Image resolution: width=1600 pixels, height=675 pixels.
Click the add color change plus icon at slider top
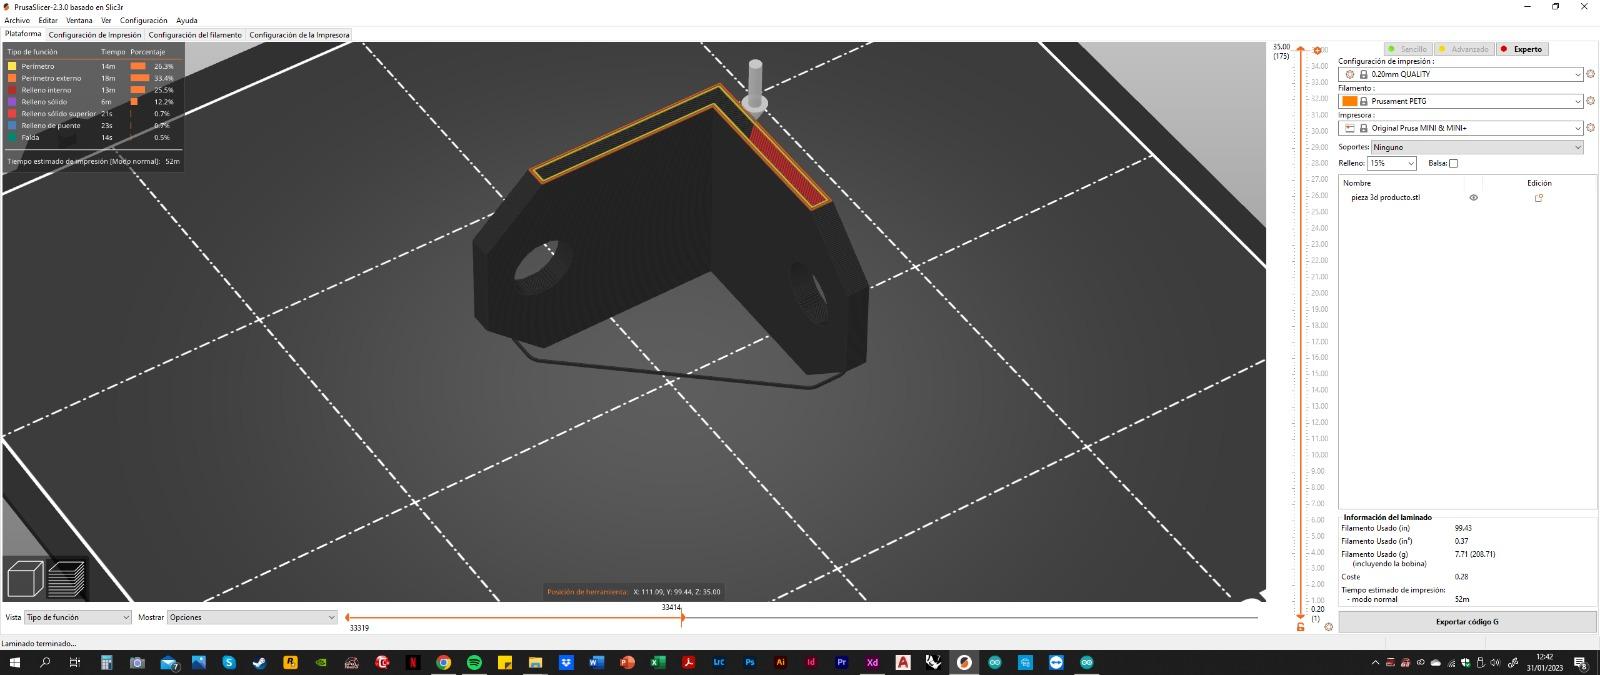coord(1318,50)
